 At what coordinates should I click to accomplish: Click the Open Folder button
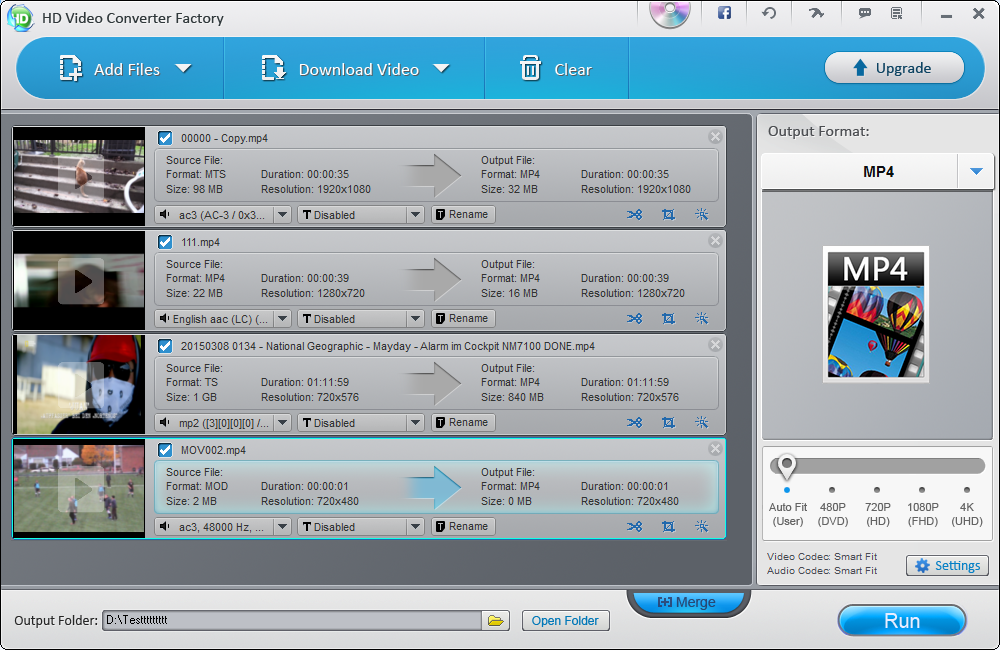[x=565, y=621]
